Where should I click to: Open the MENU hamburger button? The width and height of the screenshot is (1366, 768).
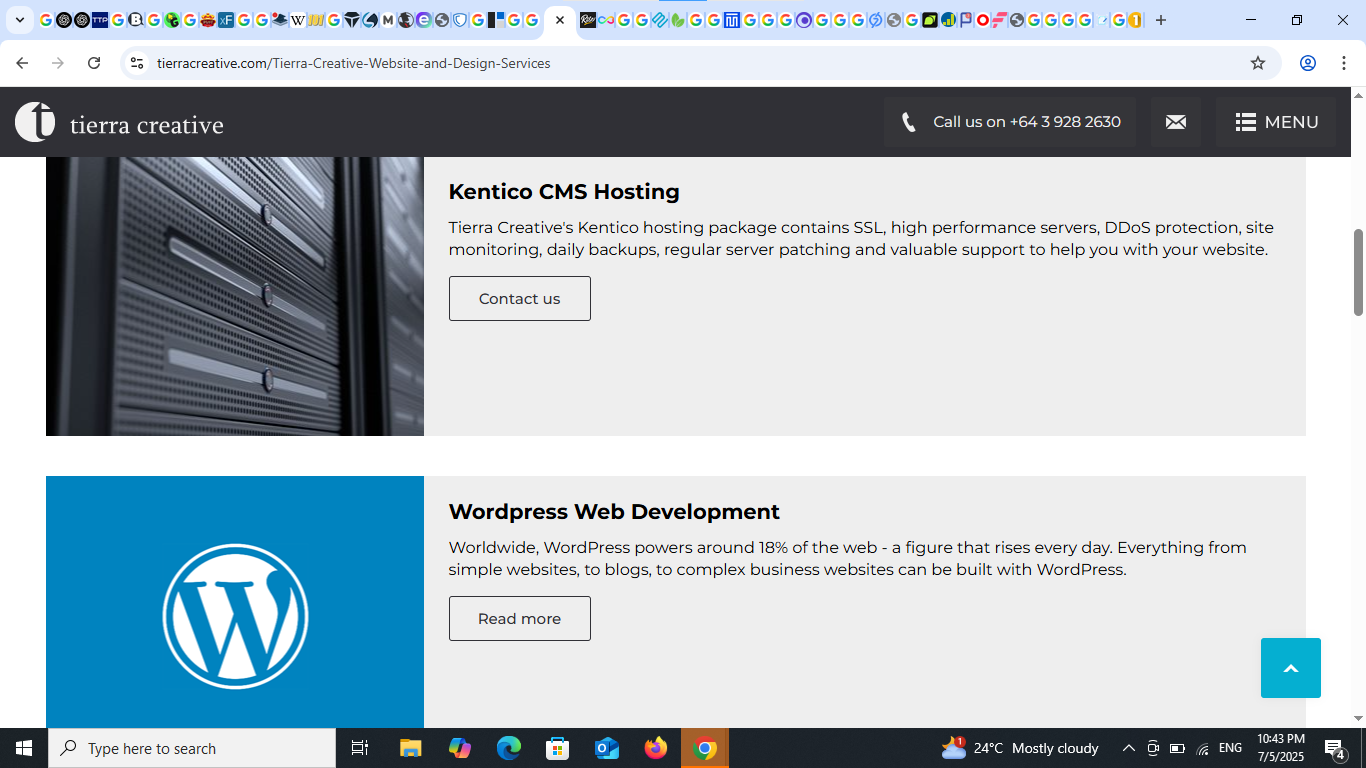1276,122
